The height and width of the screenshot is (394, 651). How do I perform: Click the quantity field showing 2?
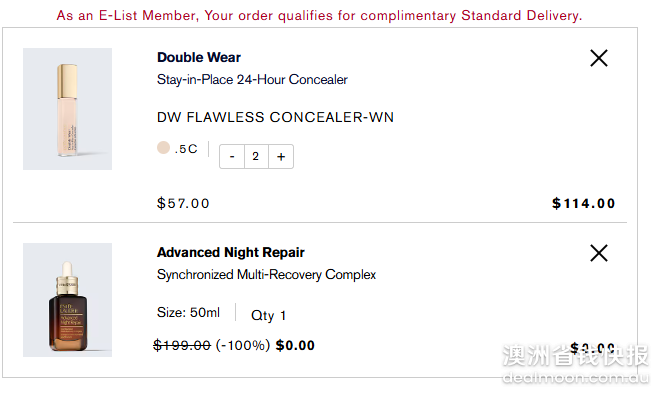click(x=256, y=157)
